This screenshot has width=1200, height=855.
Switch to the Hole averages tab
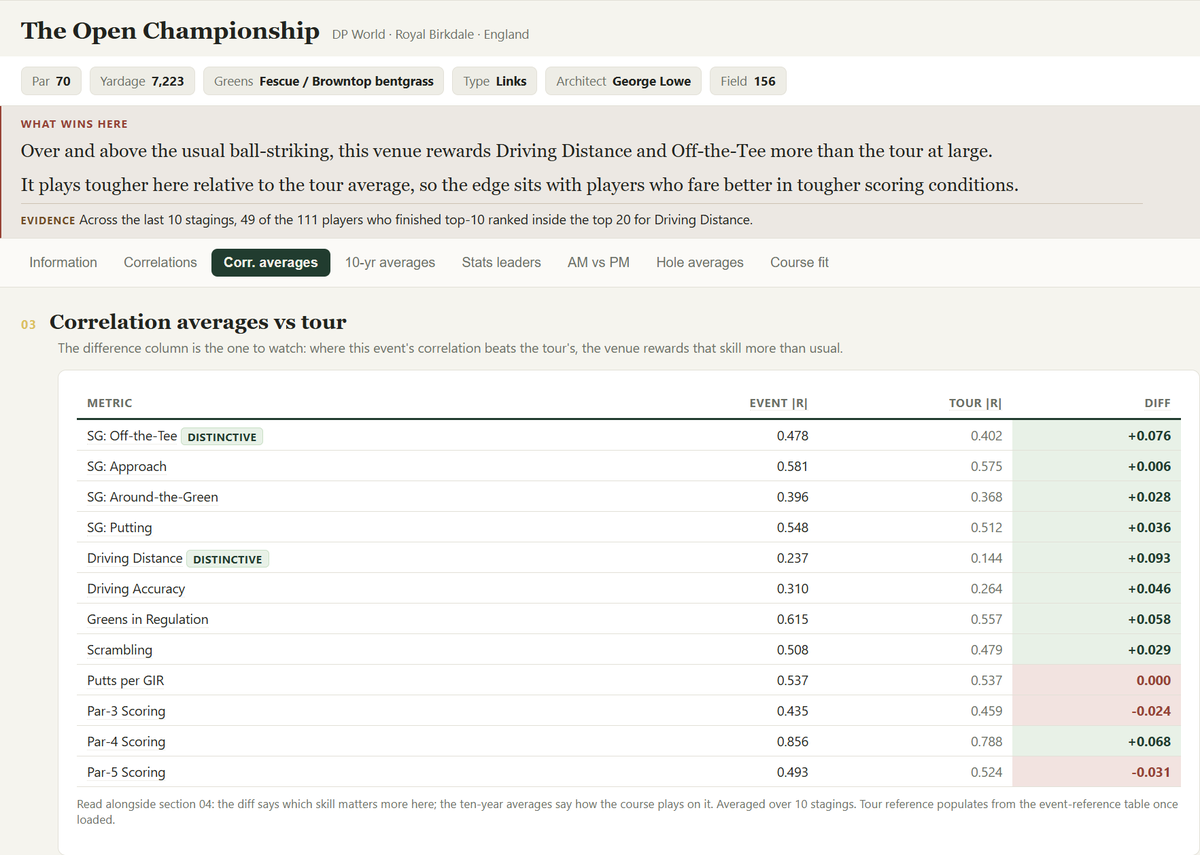pyautogui.click(x=700, y=262)
